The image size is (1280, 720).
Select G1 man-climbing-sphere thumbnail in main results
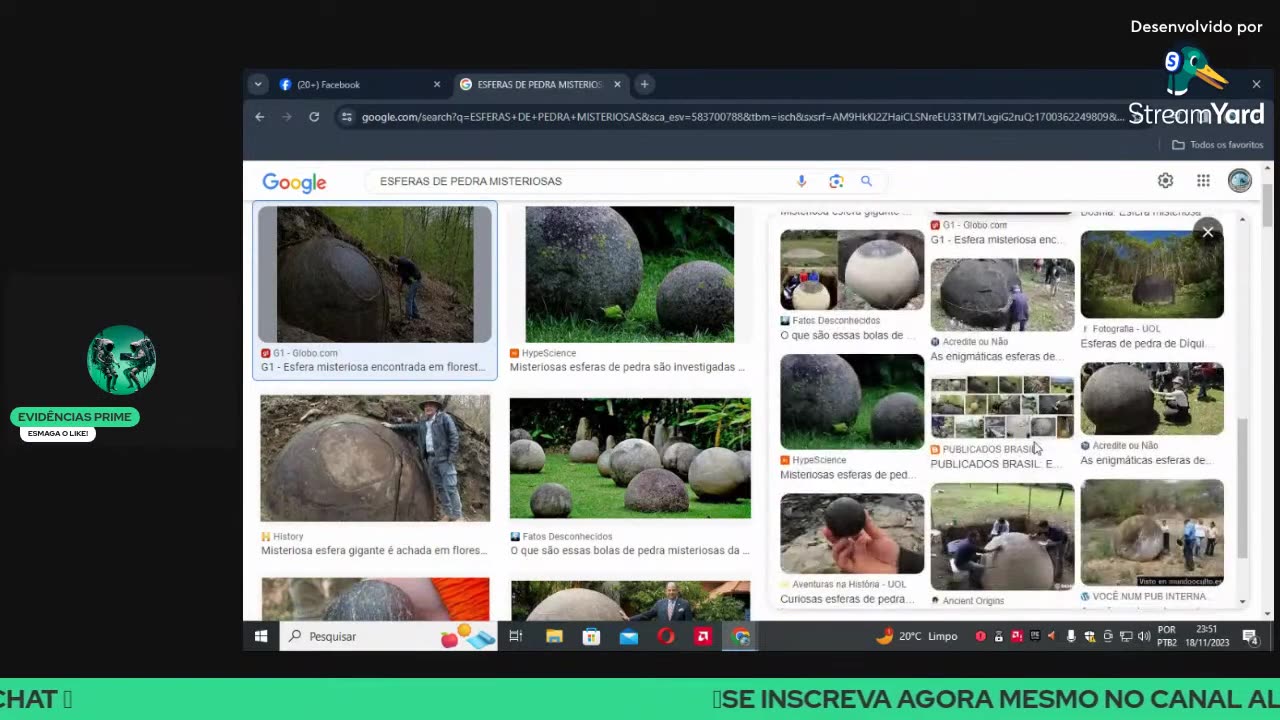[375, 275]
